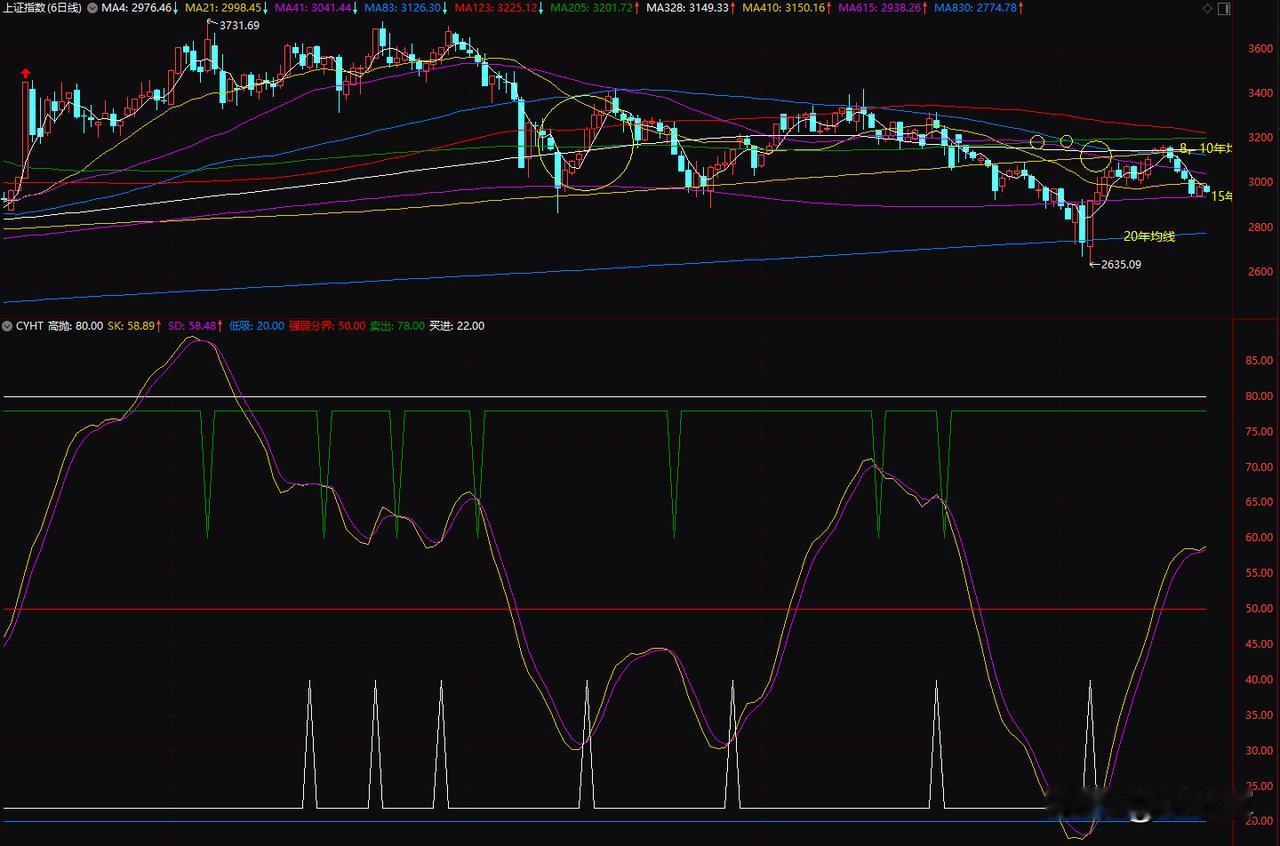Click the 2600 price axis label
1280x846 pixels.
[1260, 272]
